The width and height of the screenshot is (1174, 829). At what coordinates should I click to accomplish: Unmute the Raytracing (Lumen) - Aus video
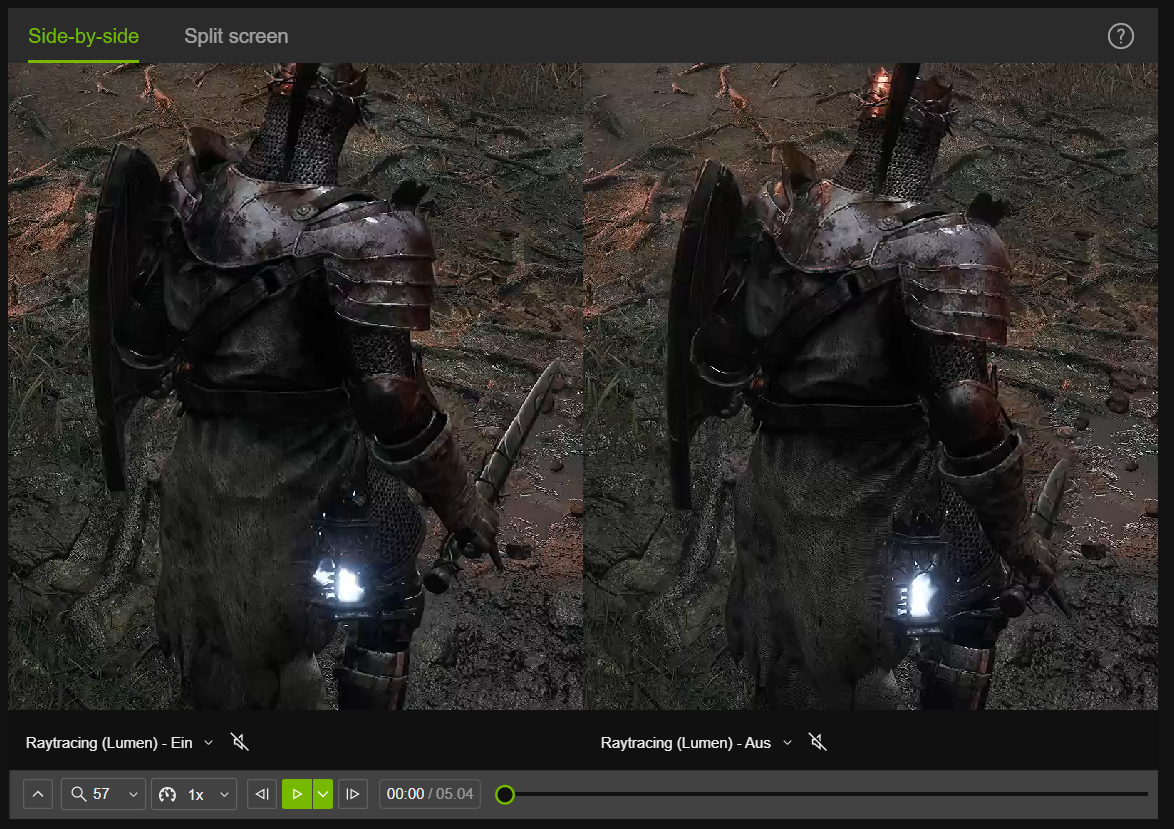coord(818,742)
